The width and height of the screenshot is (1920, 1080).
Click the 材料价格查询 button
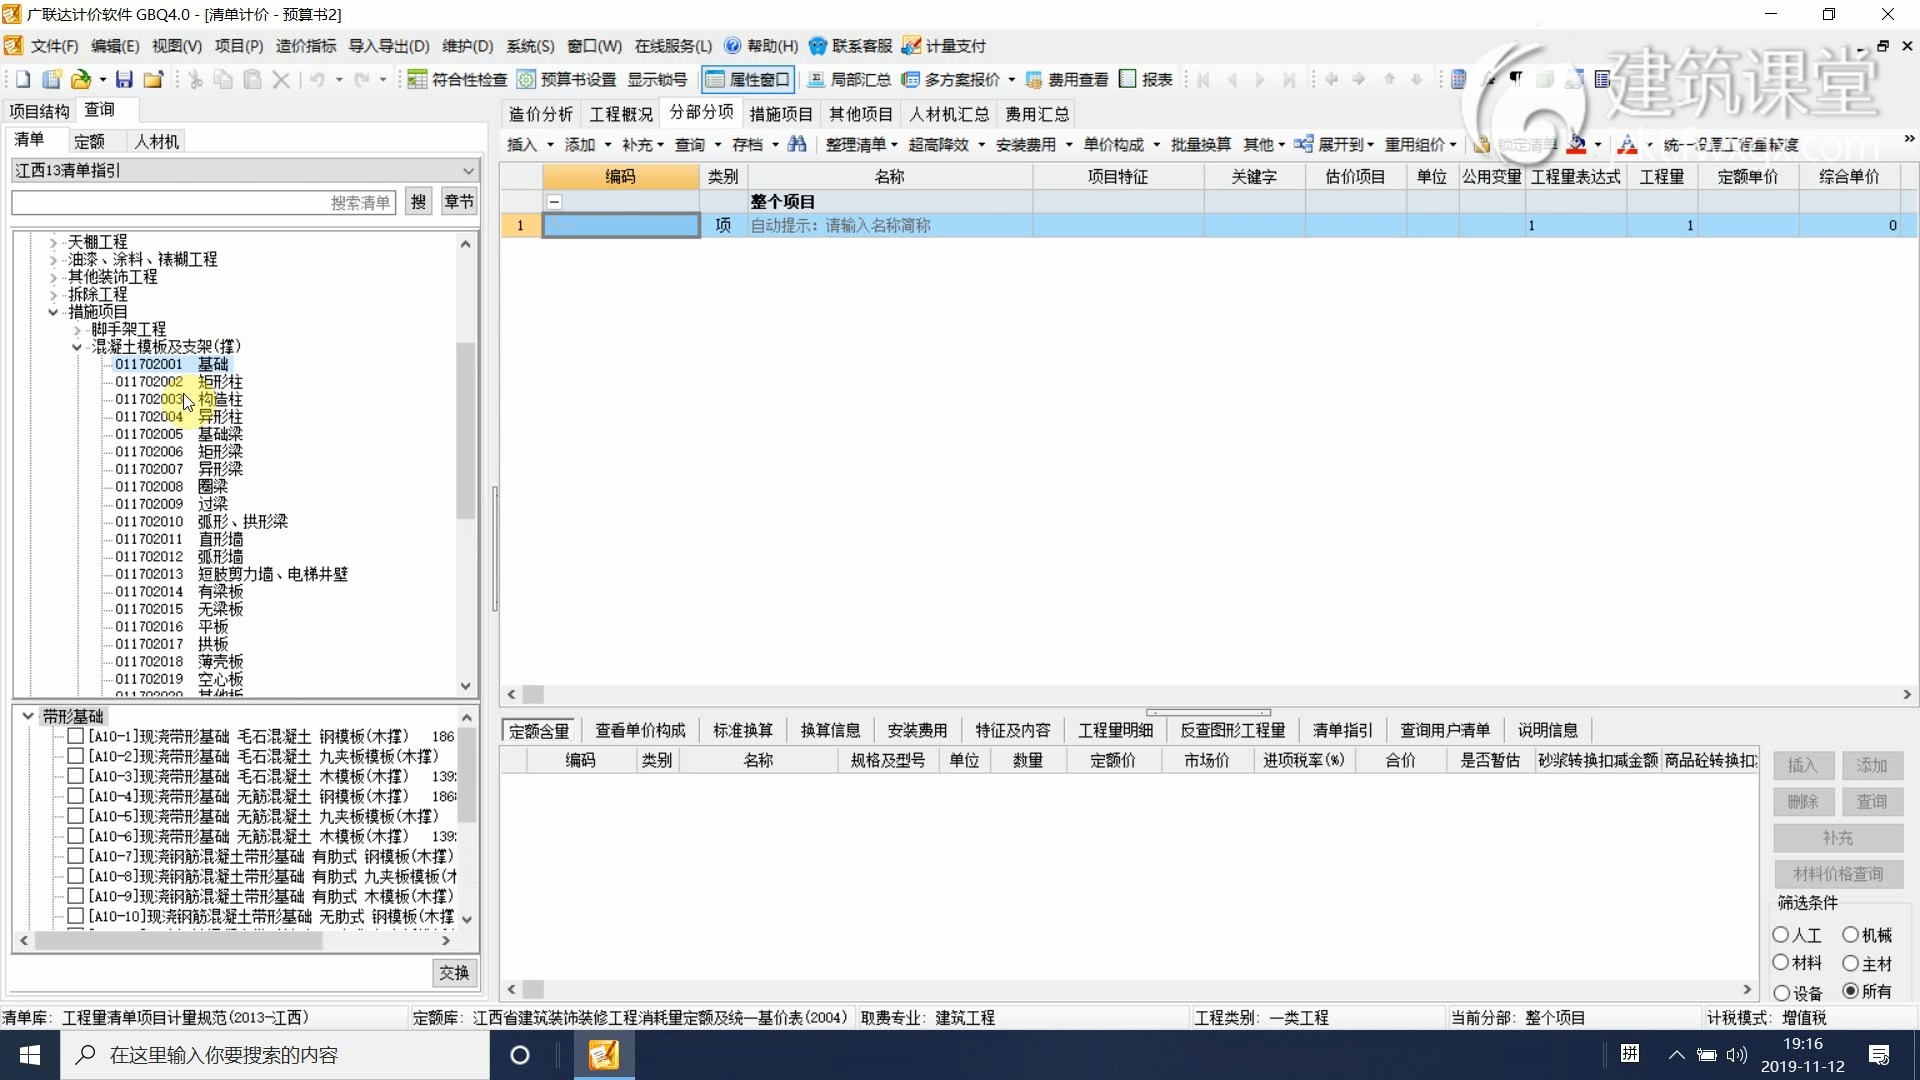(x=1838, y=873)
